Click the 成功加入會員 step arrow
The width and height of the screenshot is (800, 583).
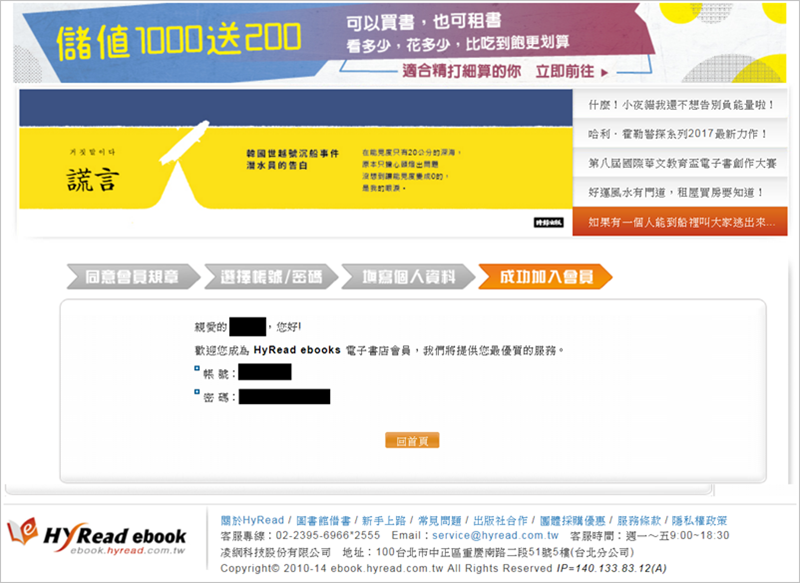point(542,276)
